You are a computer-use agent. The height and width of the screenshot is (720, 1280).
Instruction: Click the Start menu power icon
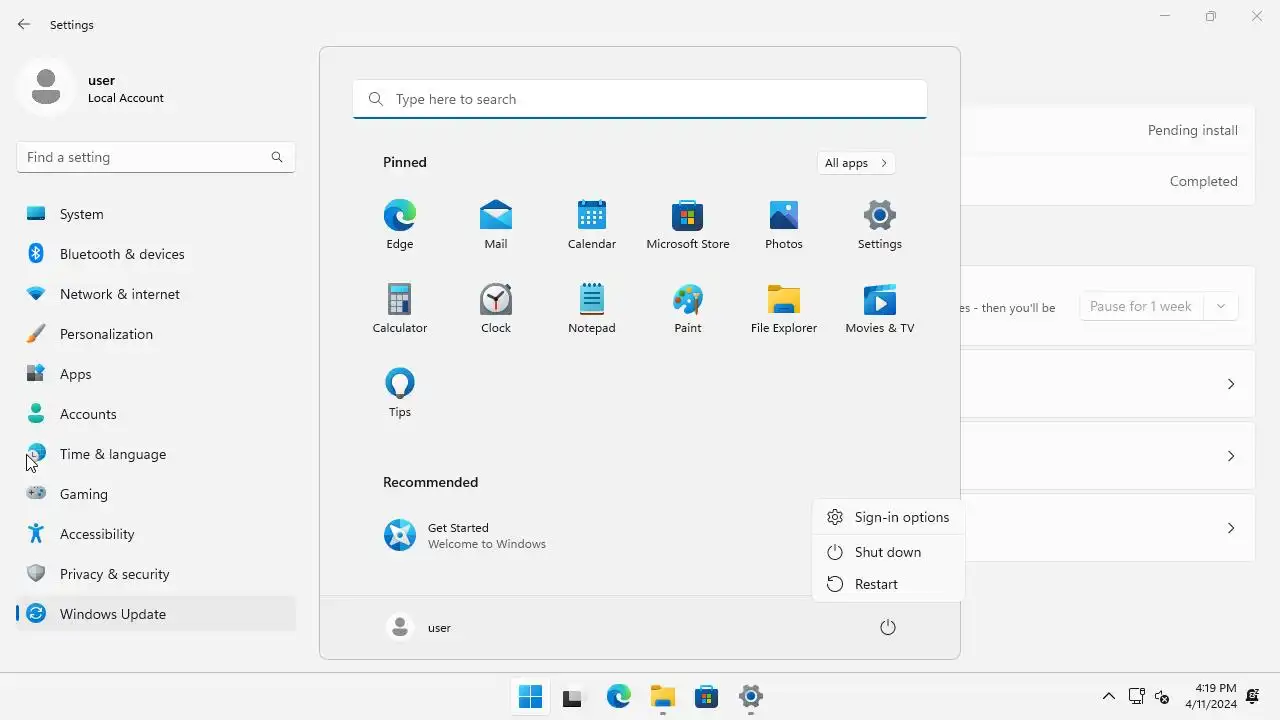click(888, 628)
